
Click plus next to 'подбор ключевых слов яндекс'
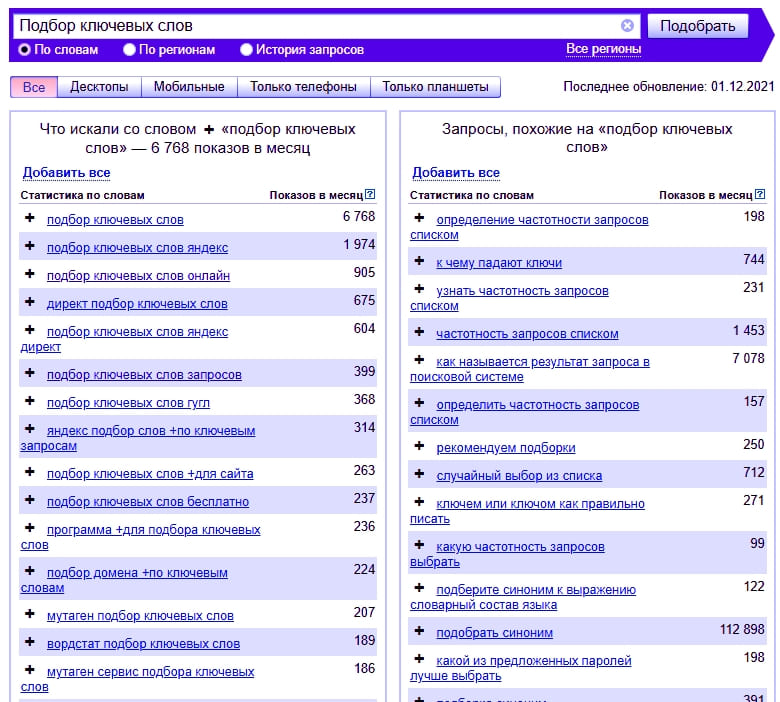tap(30, 245)
